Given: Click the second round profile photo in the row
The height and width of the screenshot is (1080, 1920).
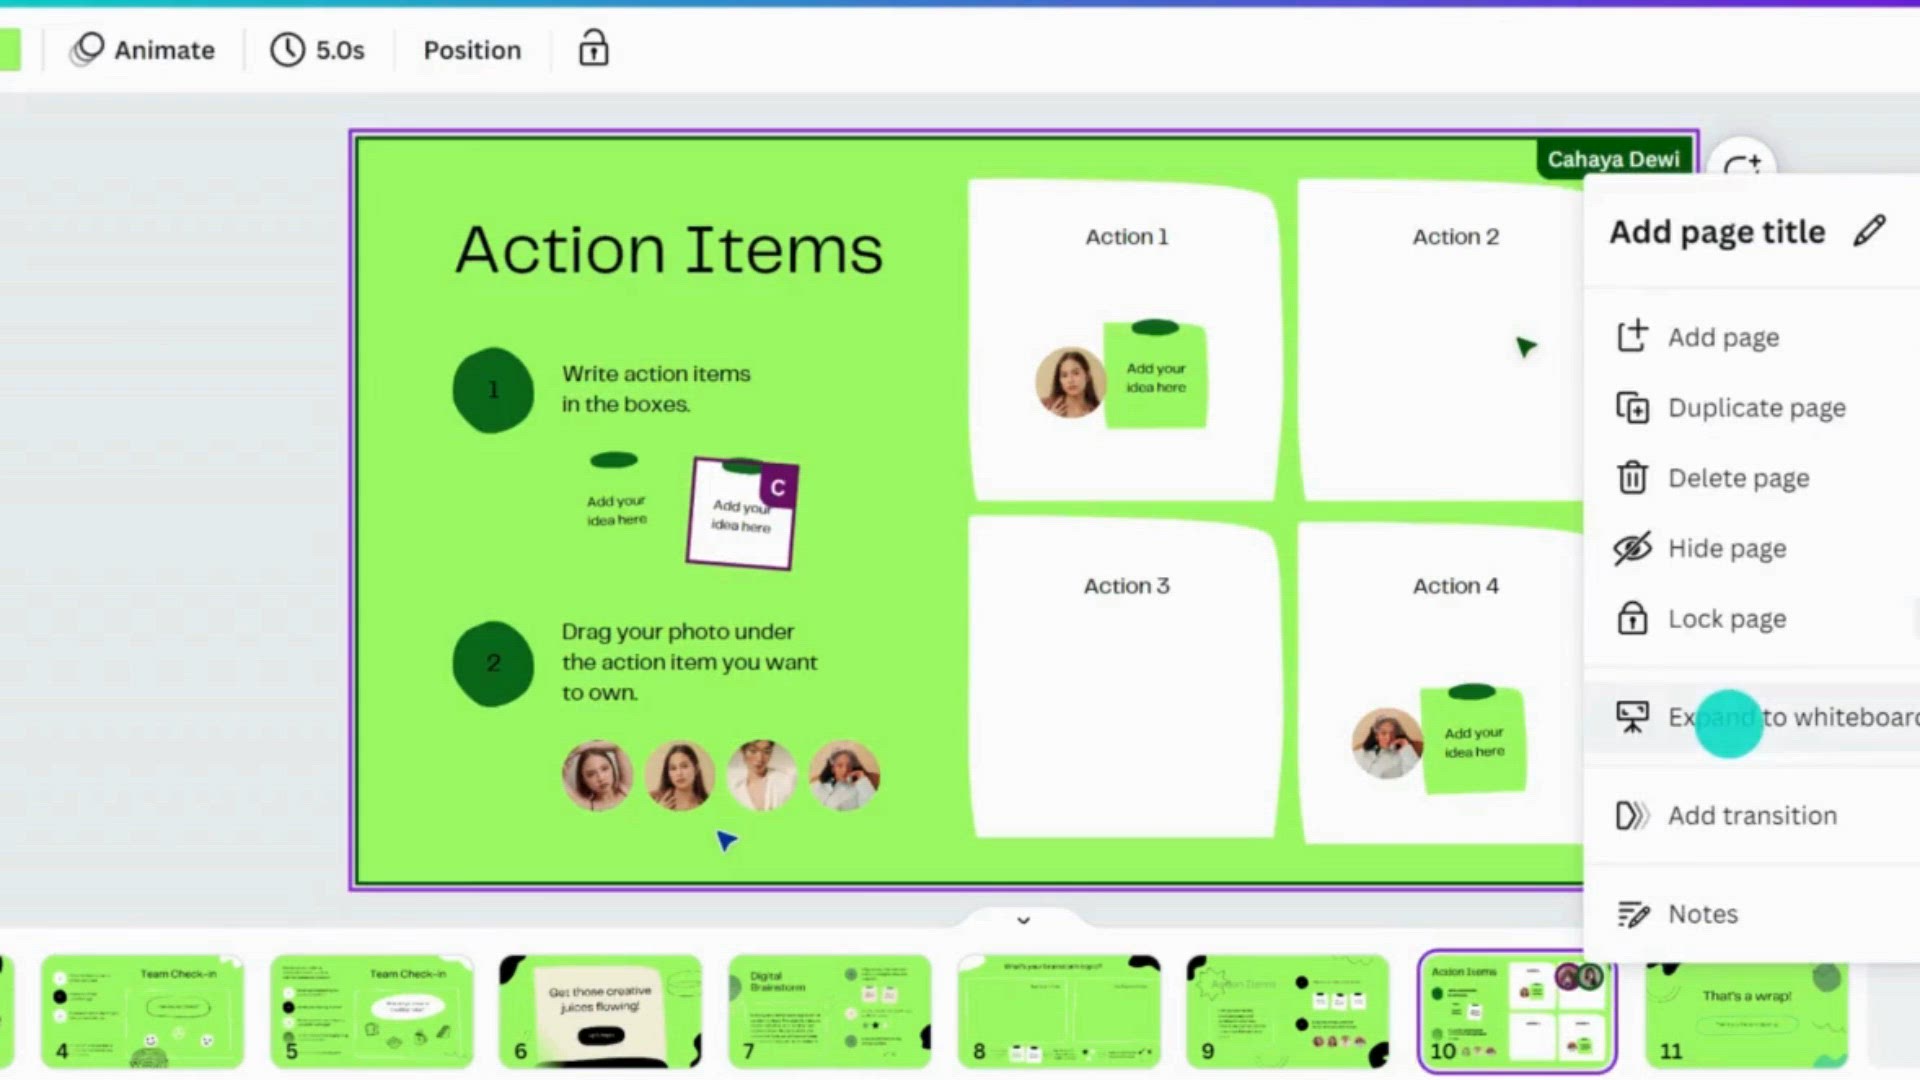Looking at the screenshot, I should click(679, 775).
